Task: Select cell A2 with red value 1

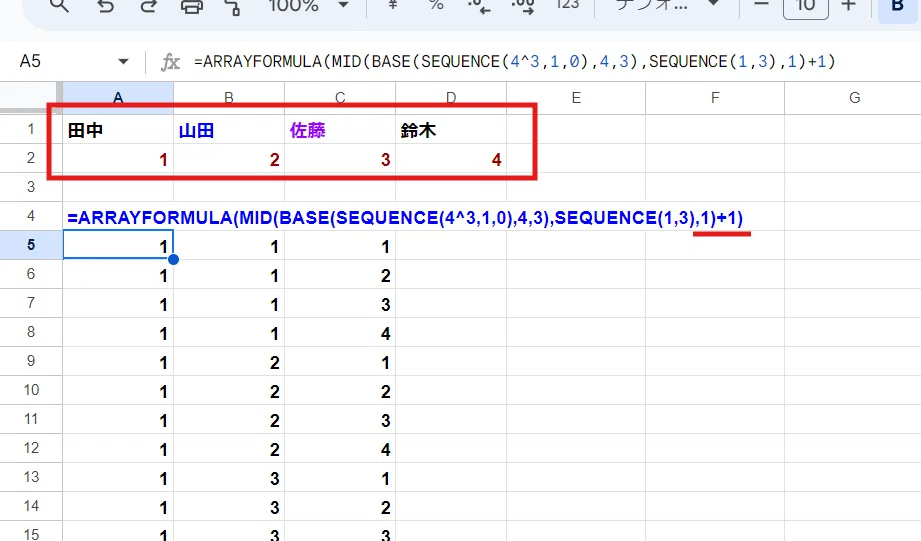Action: point(118,159)
